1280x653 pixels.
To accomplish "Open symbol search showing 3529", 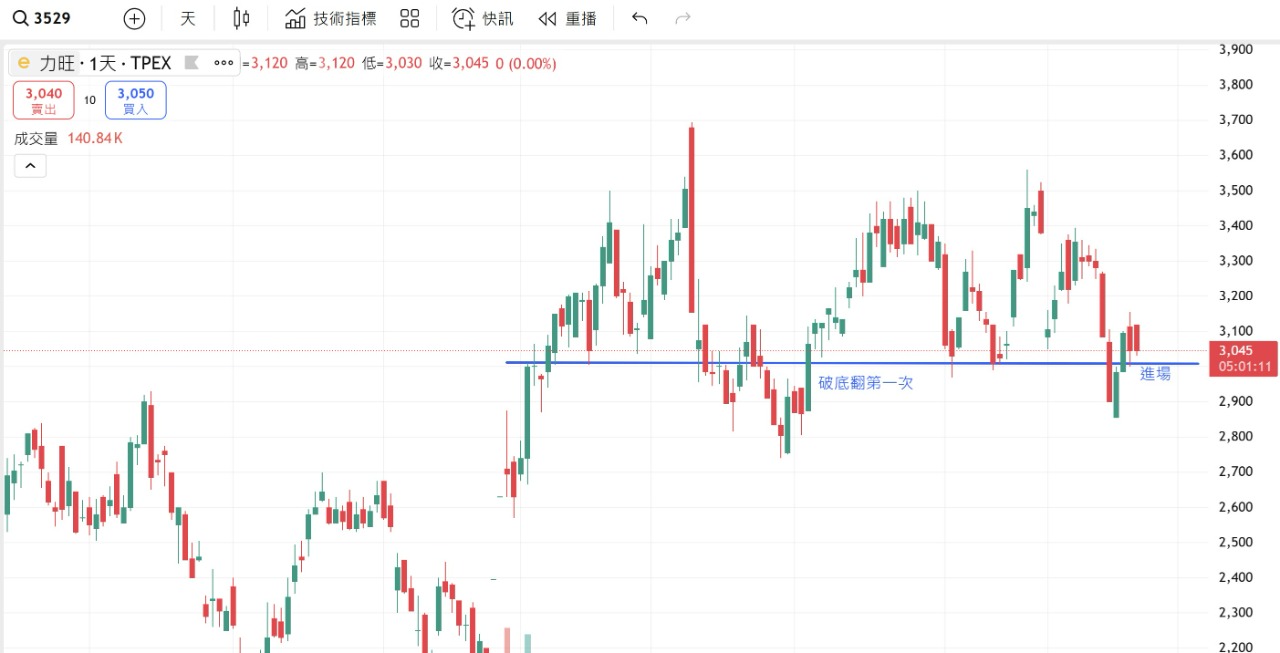I will (42, 18).
